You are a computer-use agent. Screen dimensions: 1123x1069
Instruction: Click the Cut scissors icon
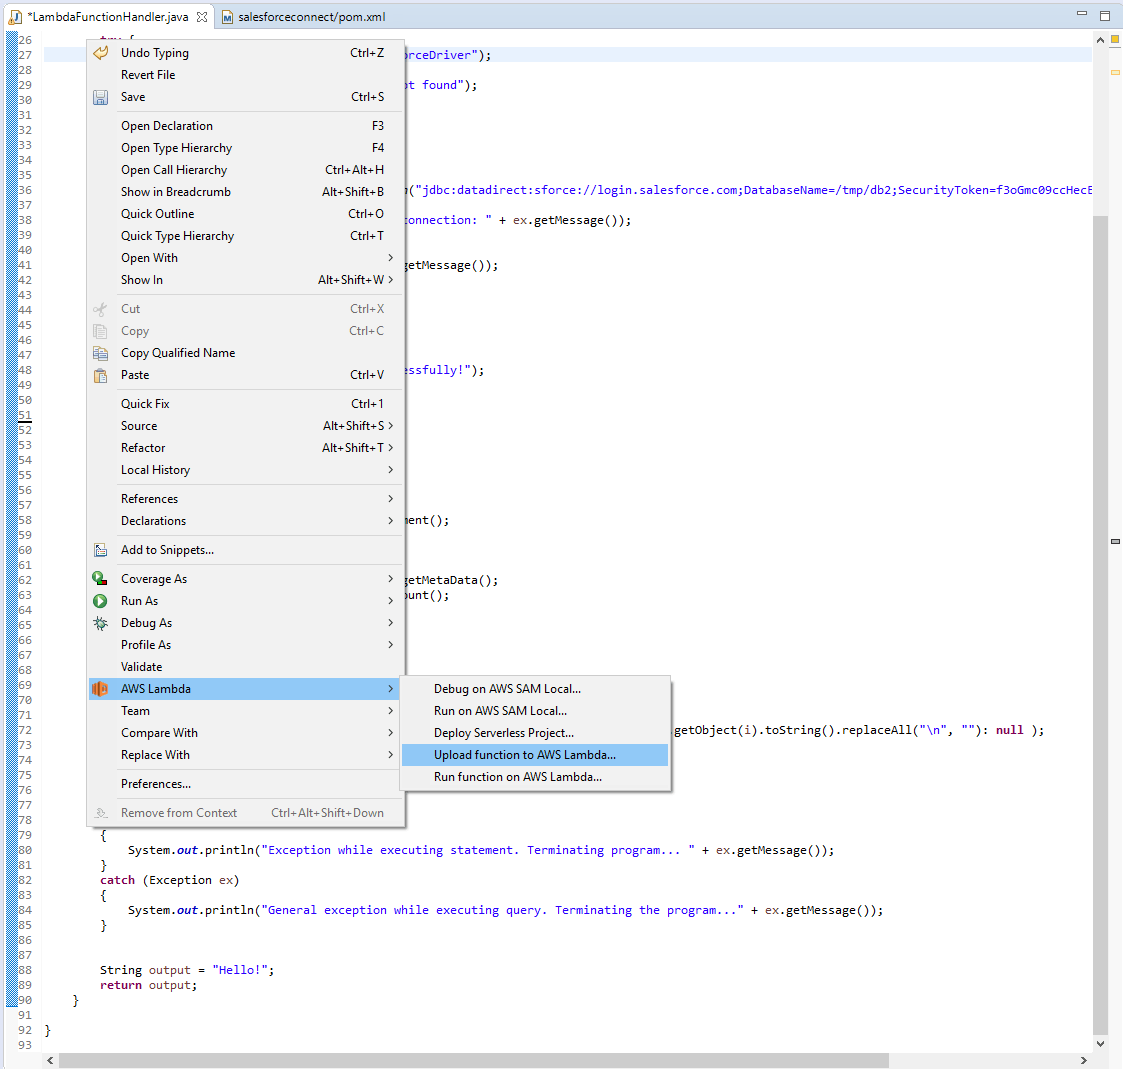(100, 309)
